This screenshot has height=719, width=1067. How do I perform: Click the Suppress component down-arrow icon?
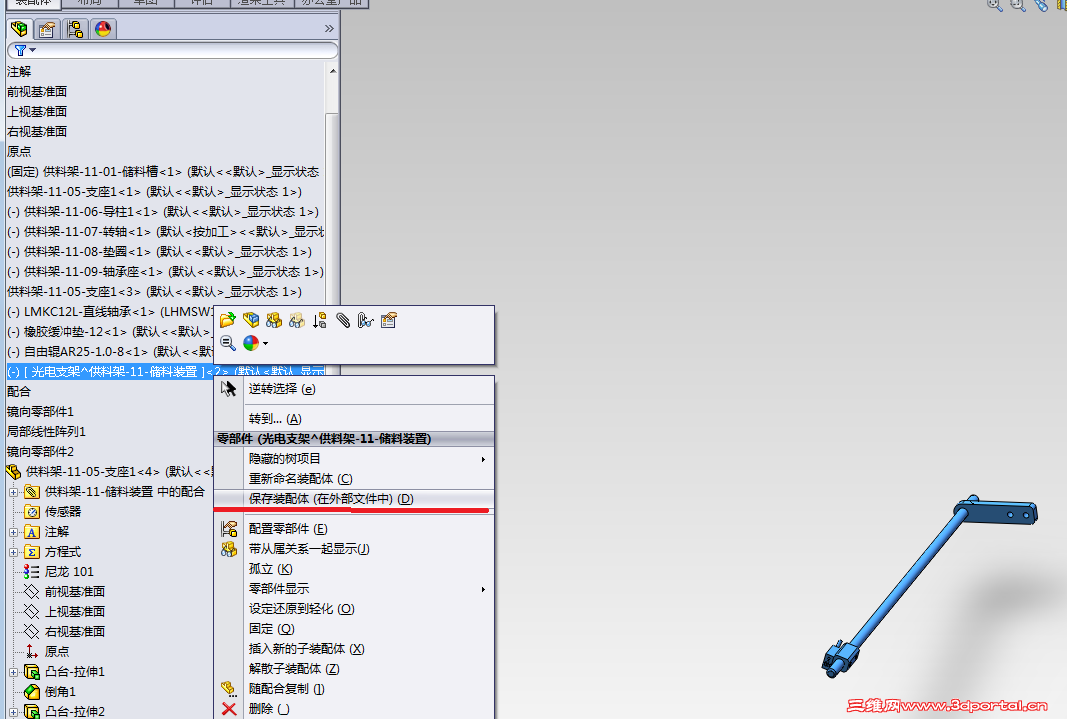click(x=319, y=321)
